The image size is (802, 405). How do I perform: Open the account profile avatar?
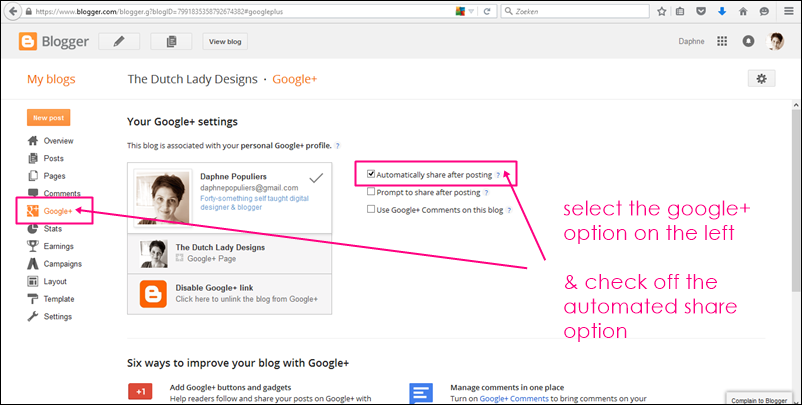pos(775,41)
